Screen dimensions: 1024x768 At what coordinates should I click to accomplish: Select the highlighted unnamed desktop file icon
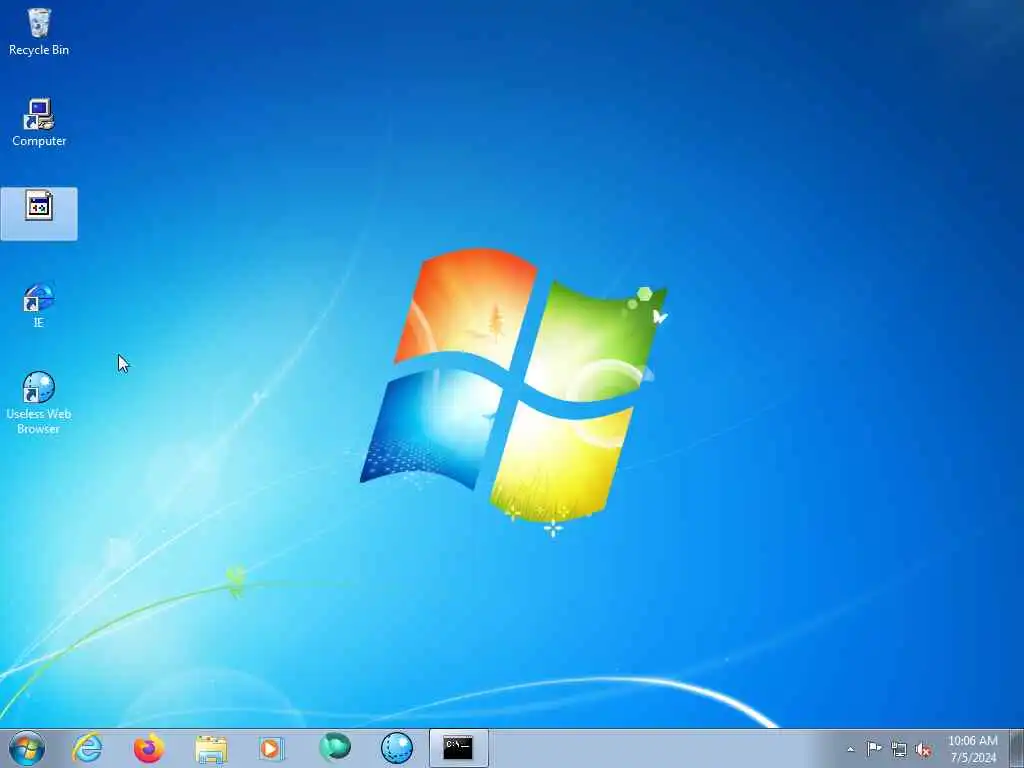[39, 214]
